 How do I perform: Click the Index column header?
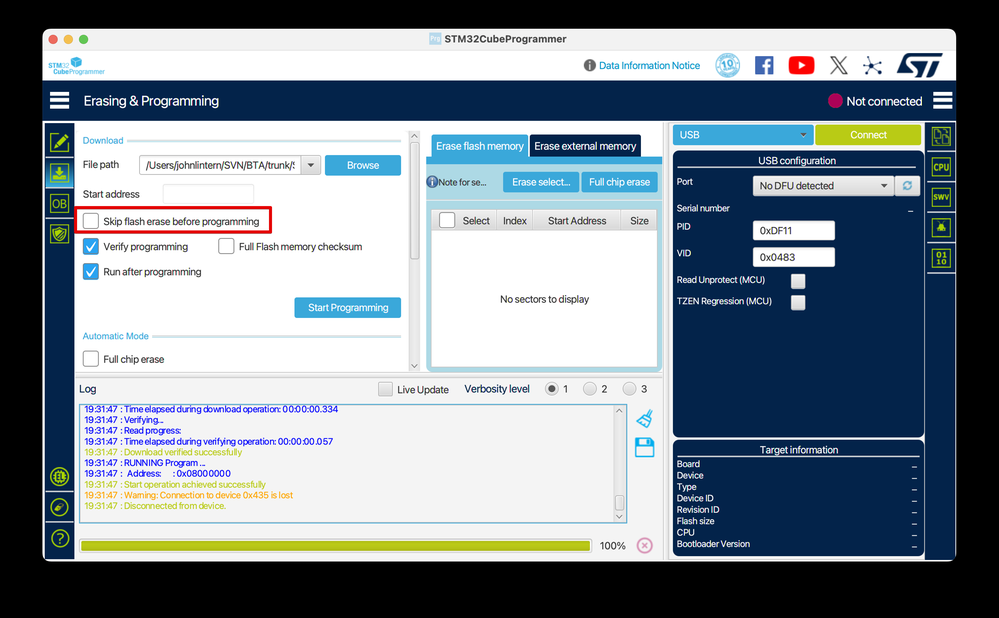514,220
